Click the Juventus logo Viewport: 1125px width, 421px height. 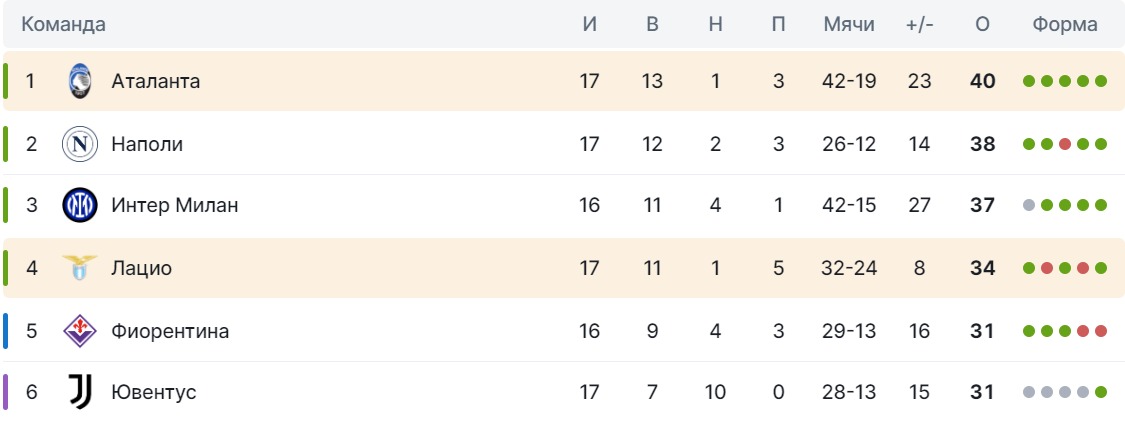click(x=79, y=393)
